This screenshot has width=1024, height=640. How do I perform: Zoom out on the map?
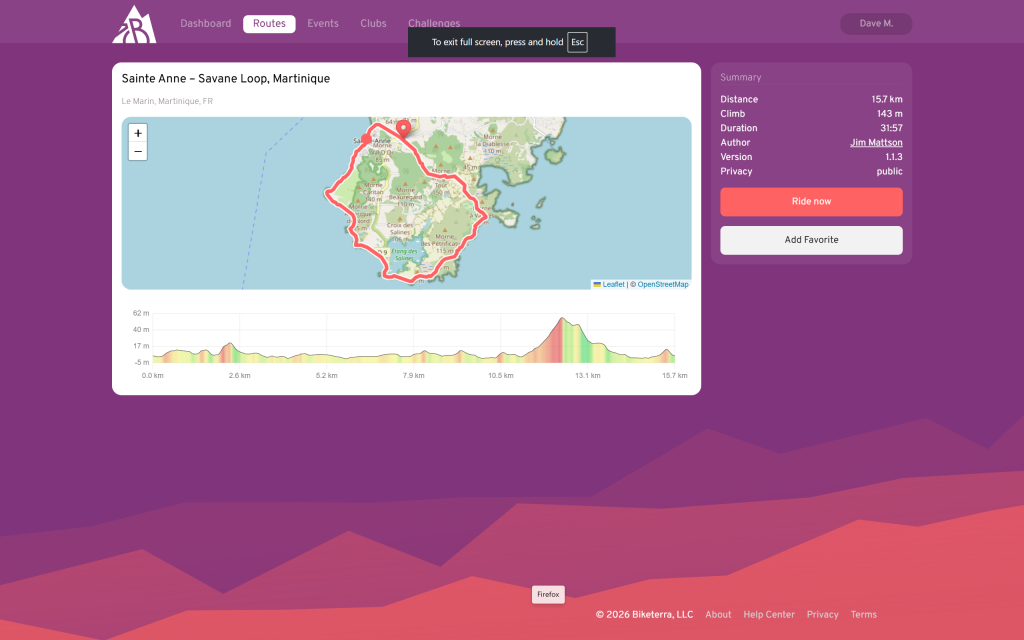(138, 152)
